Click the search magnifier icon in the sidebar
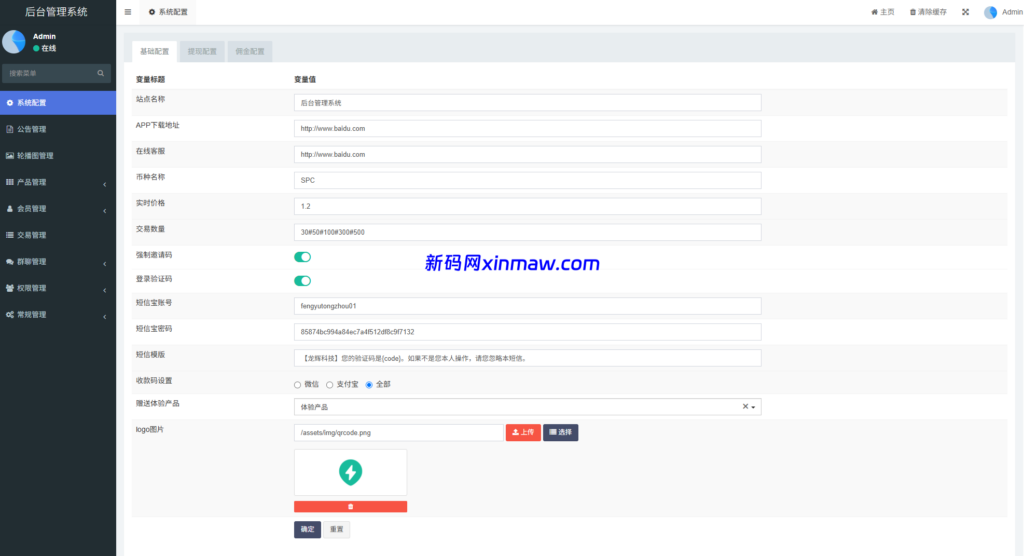Viewport: 1024px width, 556px height. [x=101, y=73]
